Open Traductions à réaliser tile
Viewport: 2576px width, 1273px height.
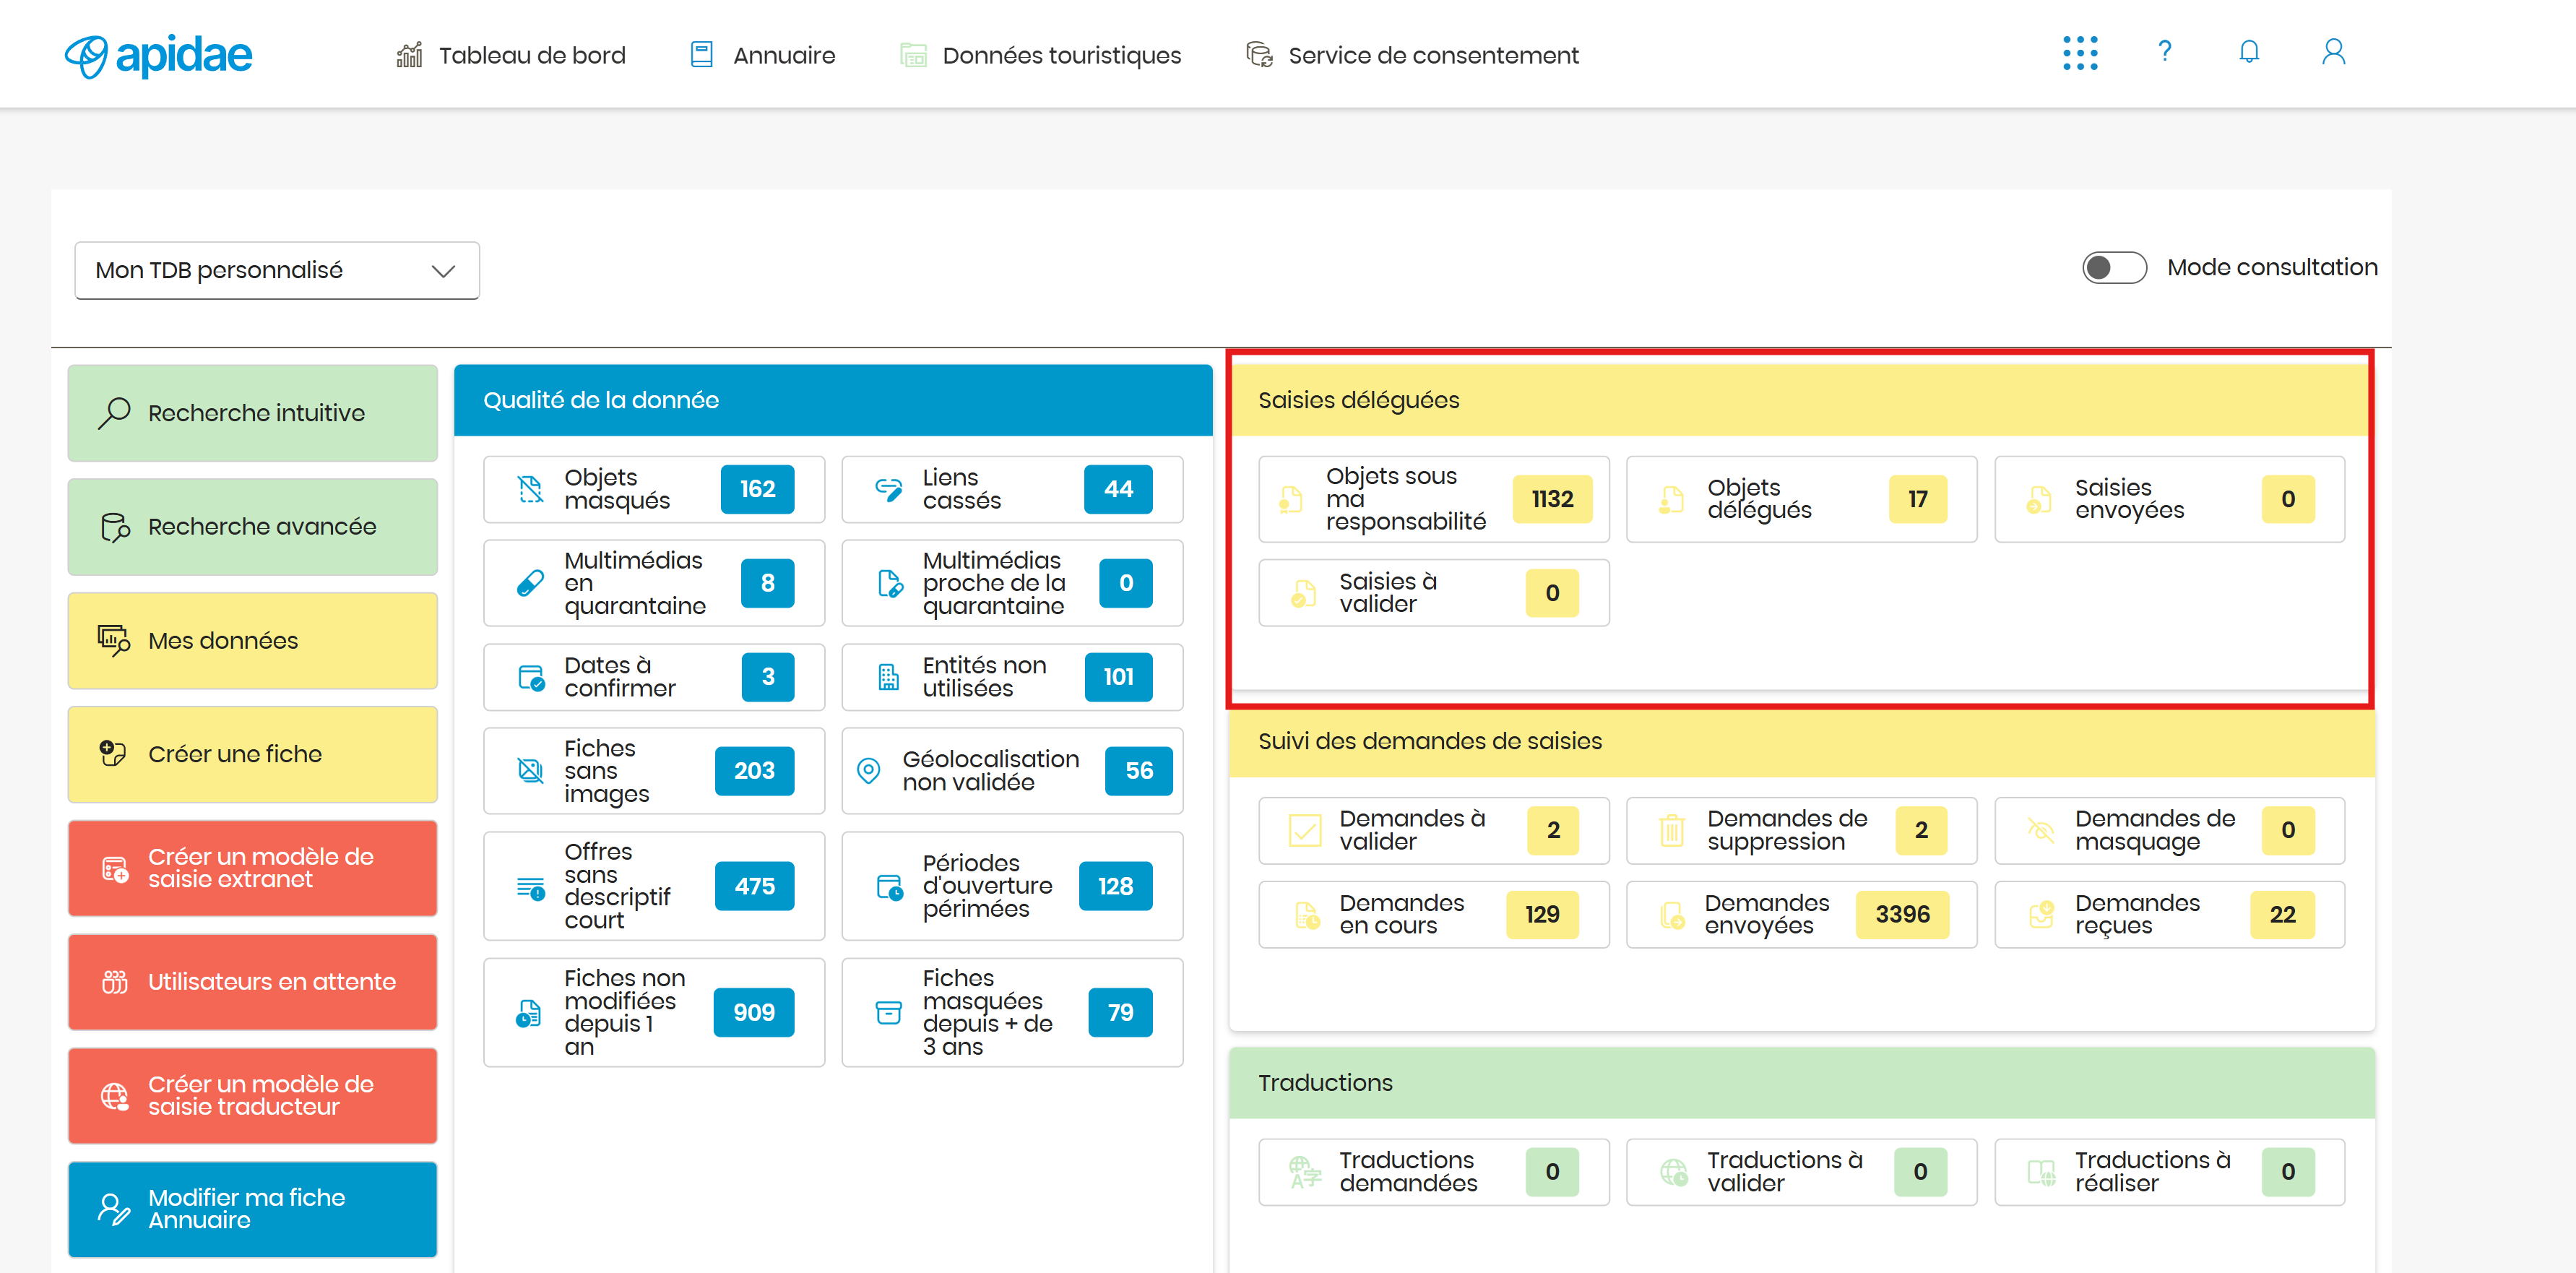point(2169,1172)
